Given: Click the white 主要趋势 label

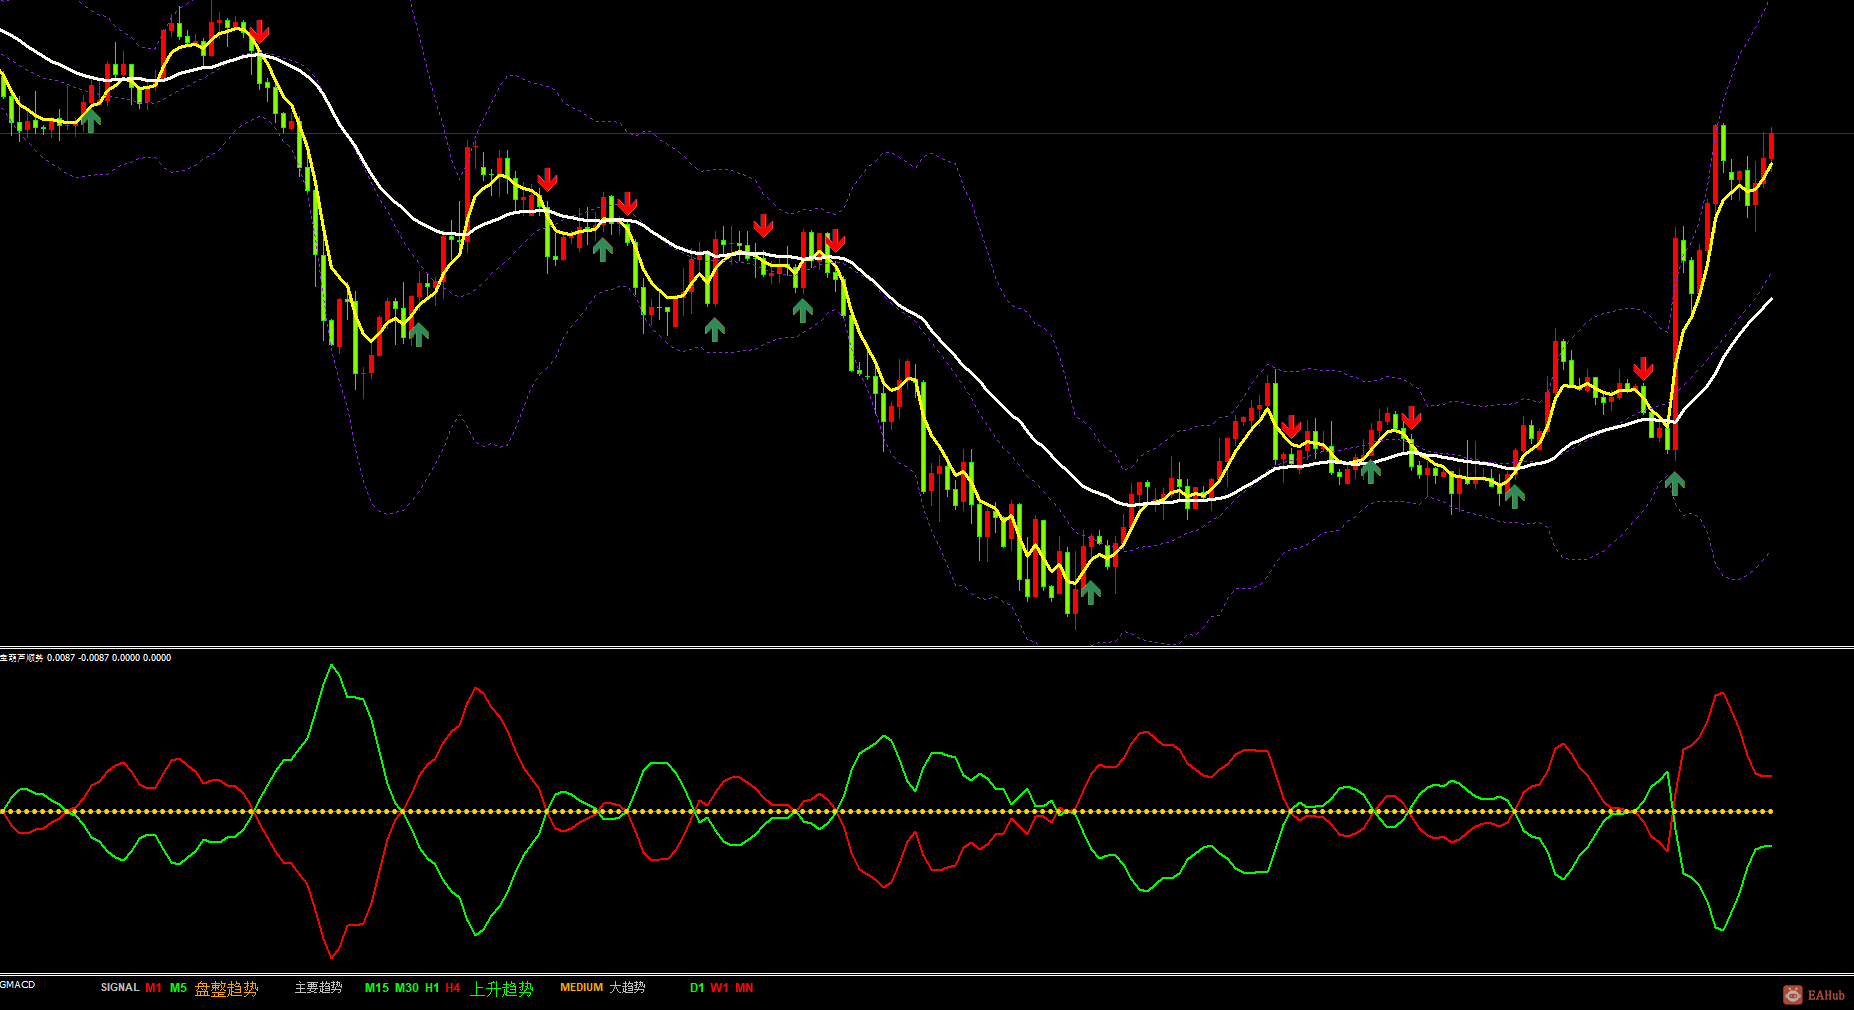Looking at the screenshot, I should point(318,988).
